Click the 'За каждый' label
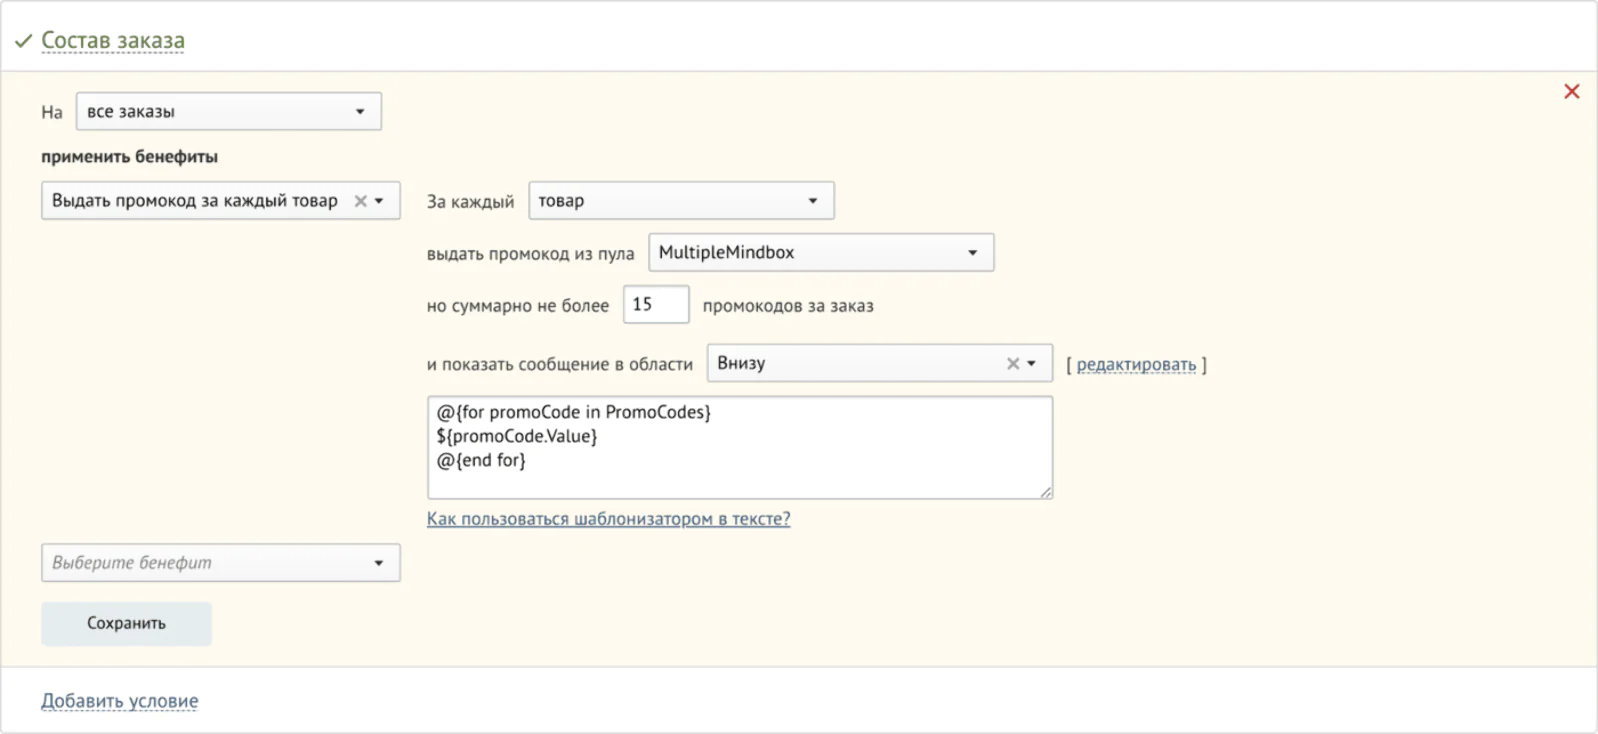 pos(470,202)
